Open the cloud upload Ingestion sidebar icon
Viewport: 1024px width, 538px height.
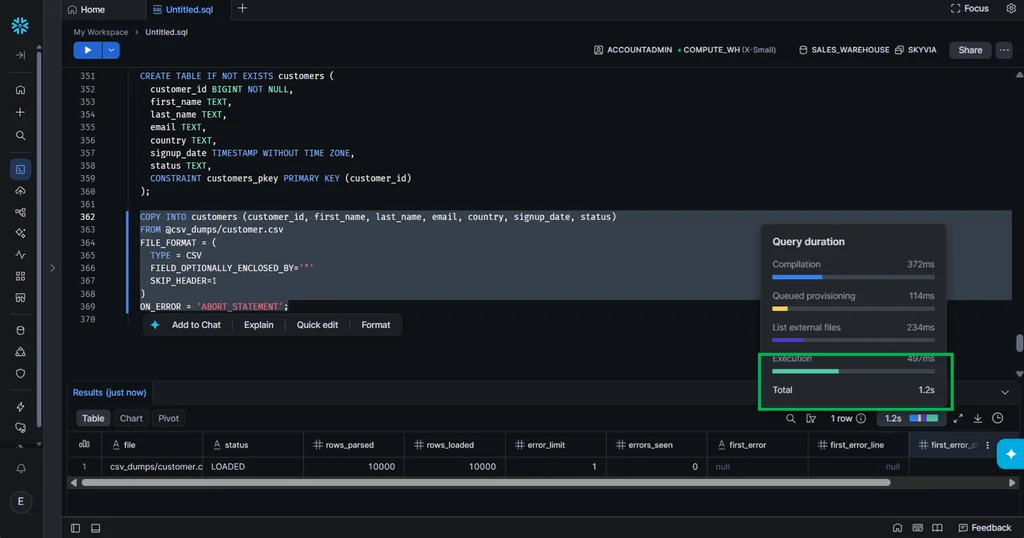tap(20, 191)
